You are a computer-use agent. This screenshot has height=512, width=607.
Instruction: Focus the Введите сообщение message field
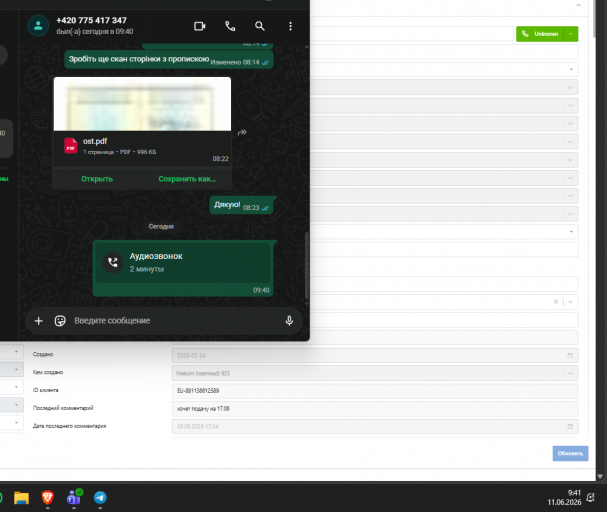click(x=176, y=320)
